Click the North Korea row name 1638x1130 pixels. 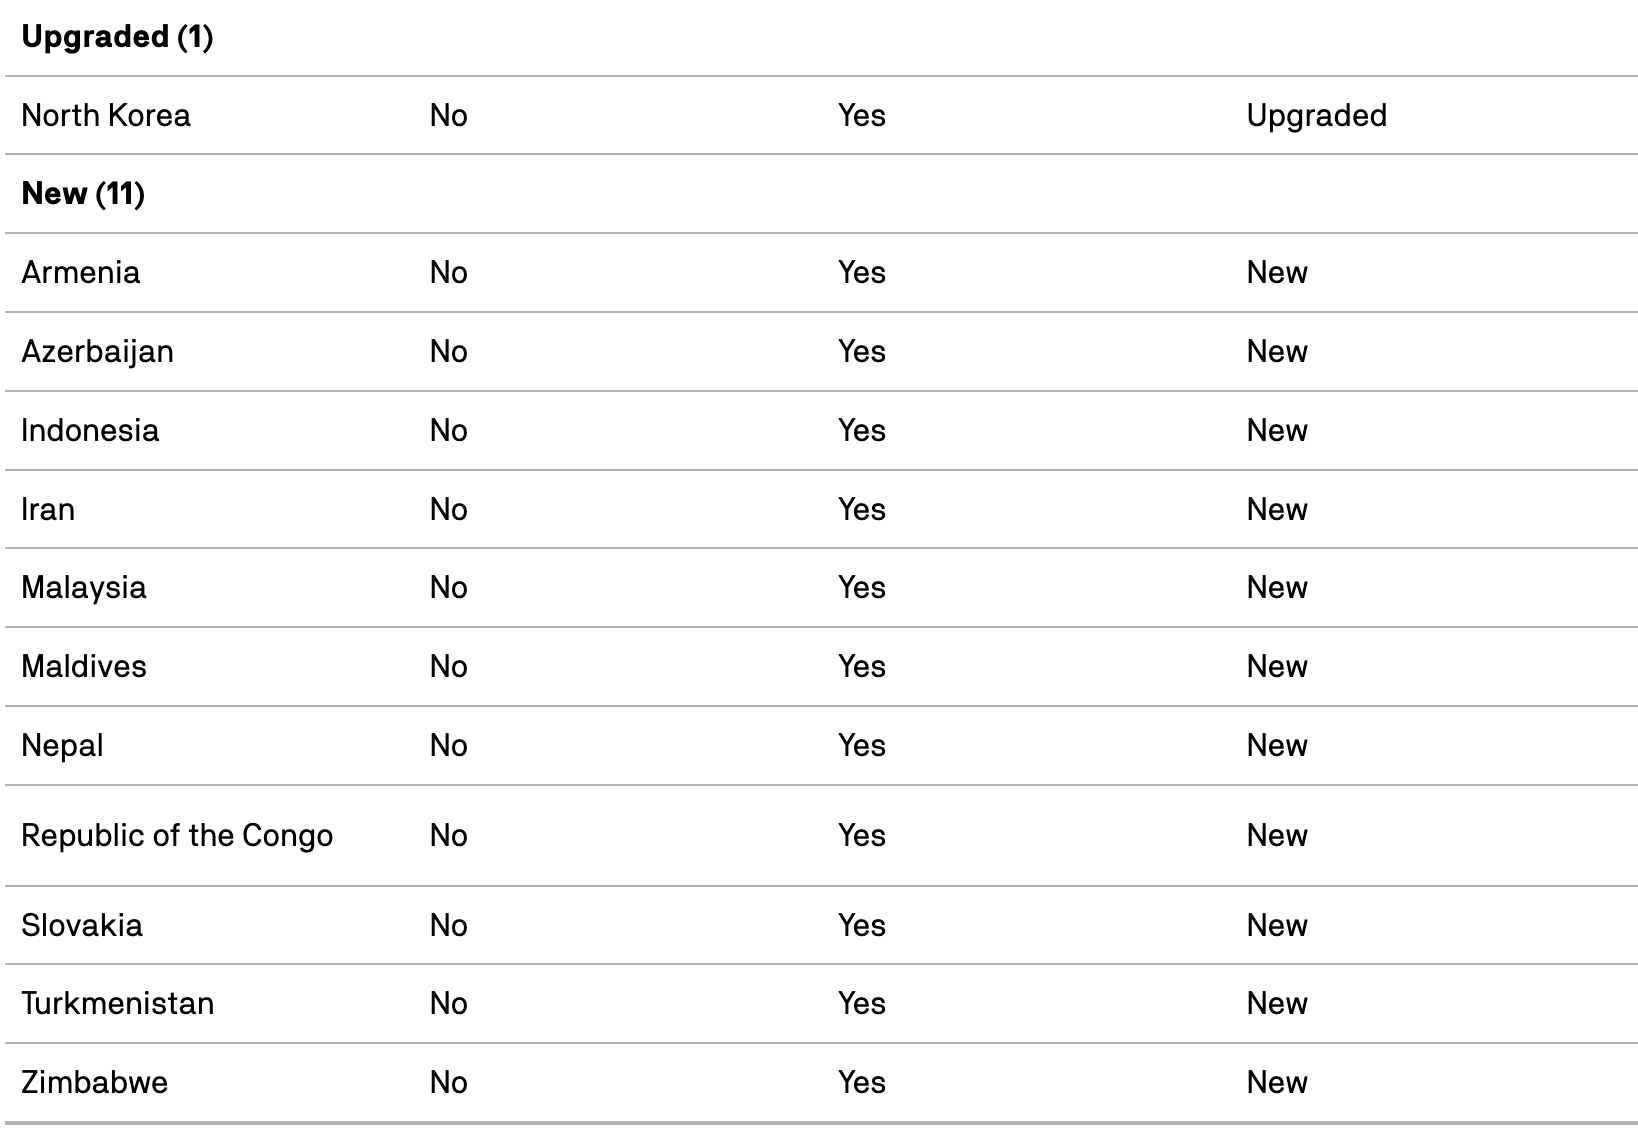[105, 115]
